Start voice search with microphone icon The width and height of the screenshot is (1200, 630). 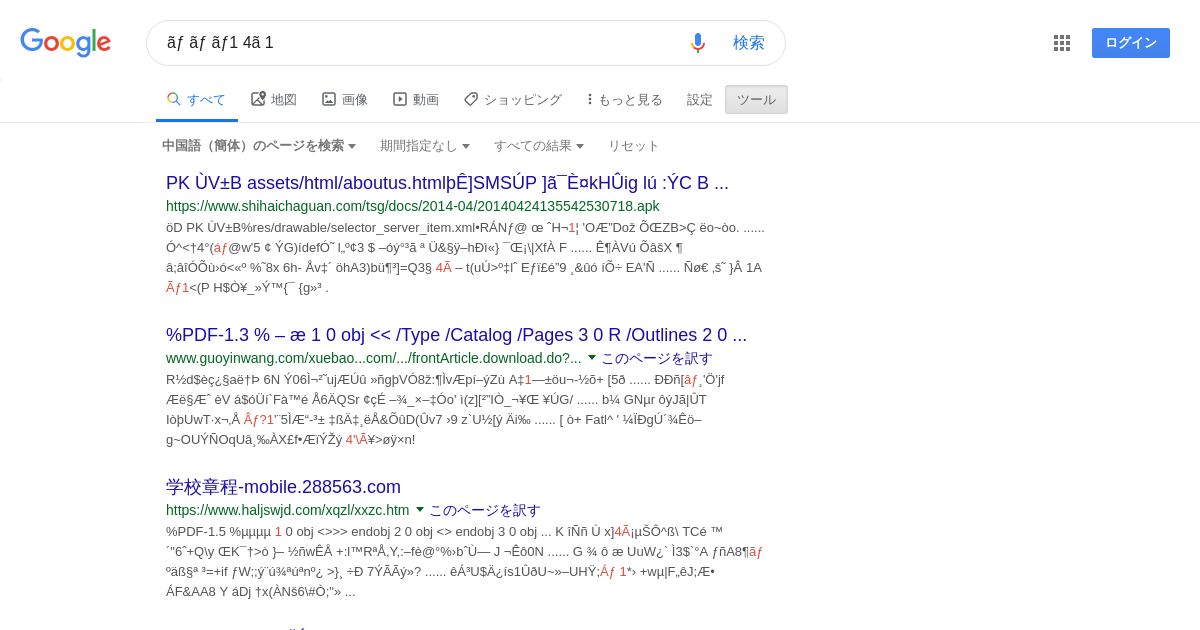(698, 43)
